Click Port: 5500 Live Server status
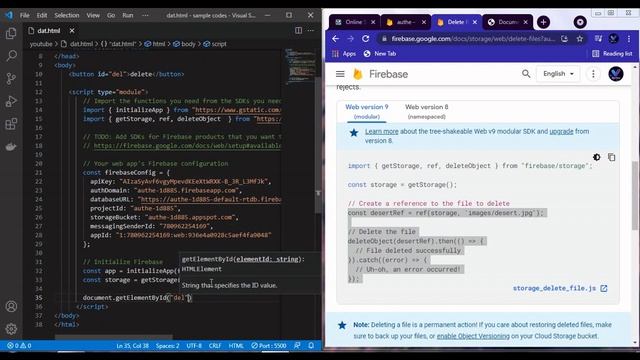 click(269, 346)
